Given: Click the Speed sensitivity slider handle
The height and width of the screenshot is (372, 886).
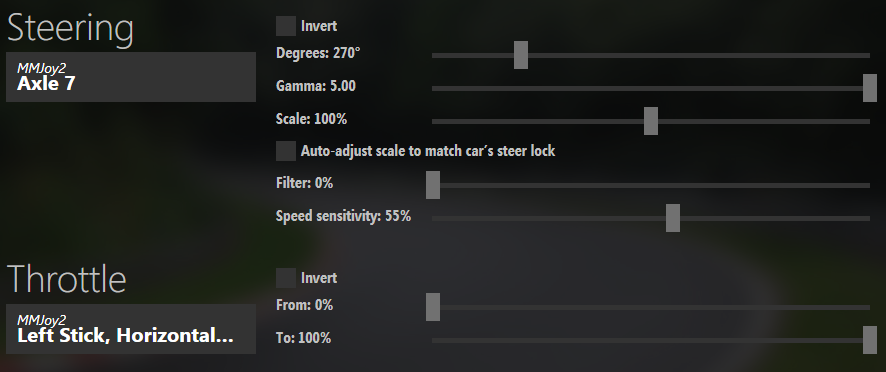Looking at the screenshot, I should click(673, 218).
